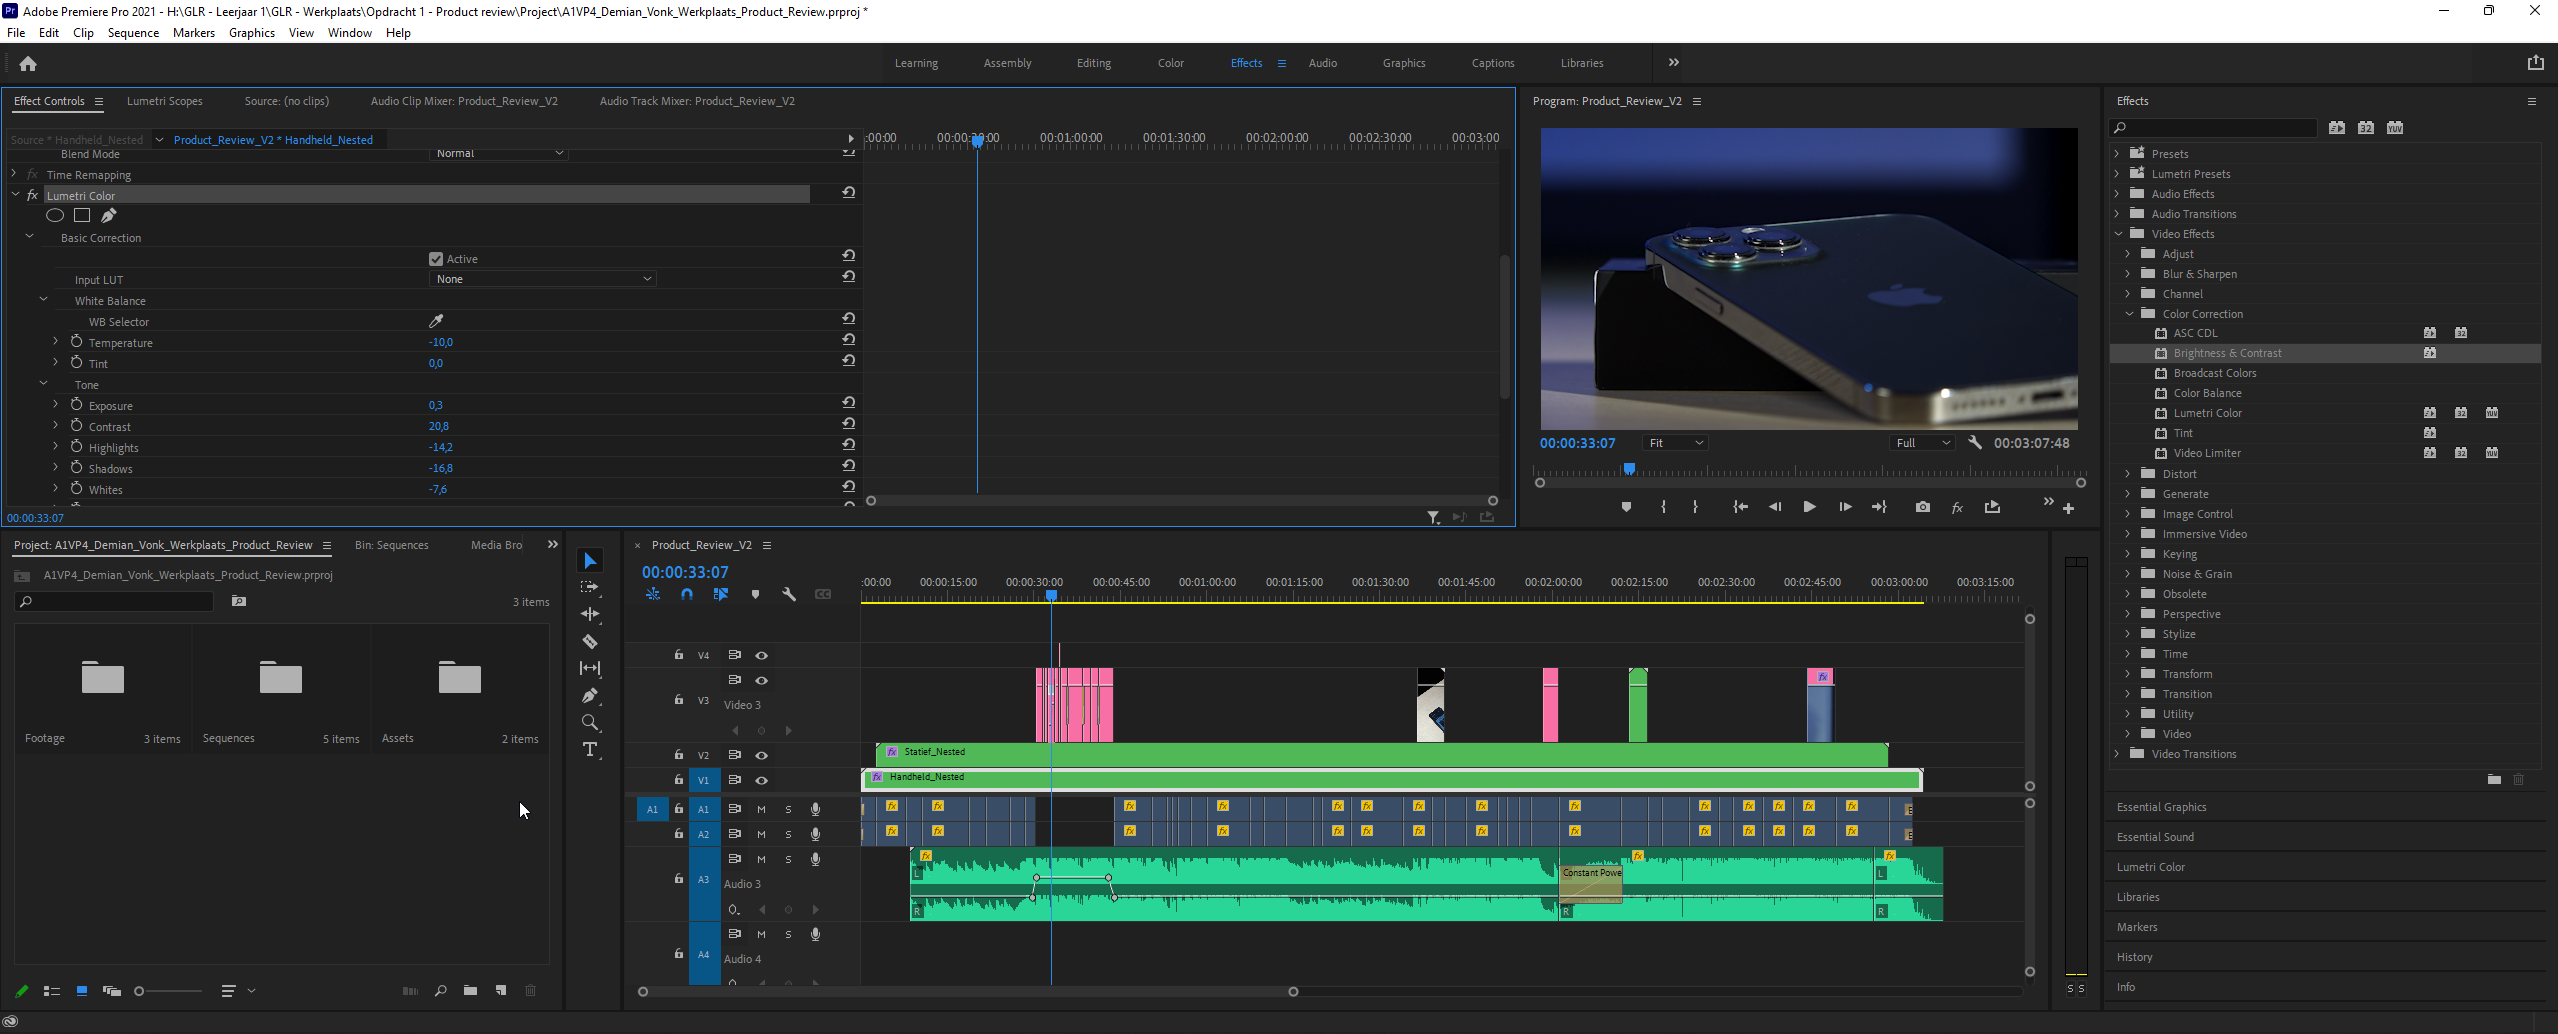Hide the V2 track output

[x=762, y=755]
